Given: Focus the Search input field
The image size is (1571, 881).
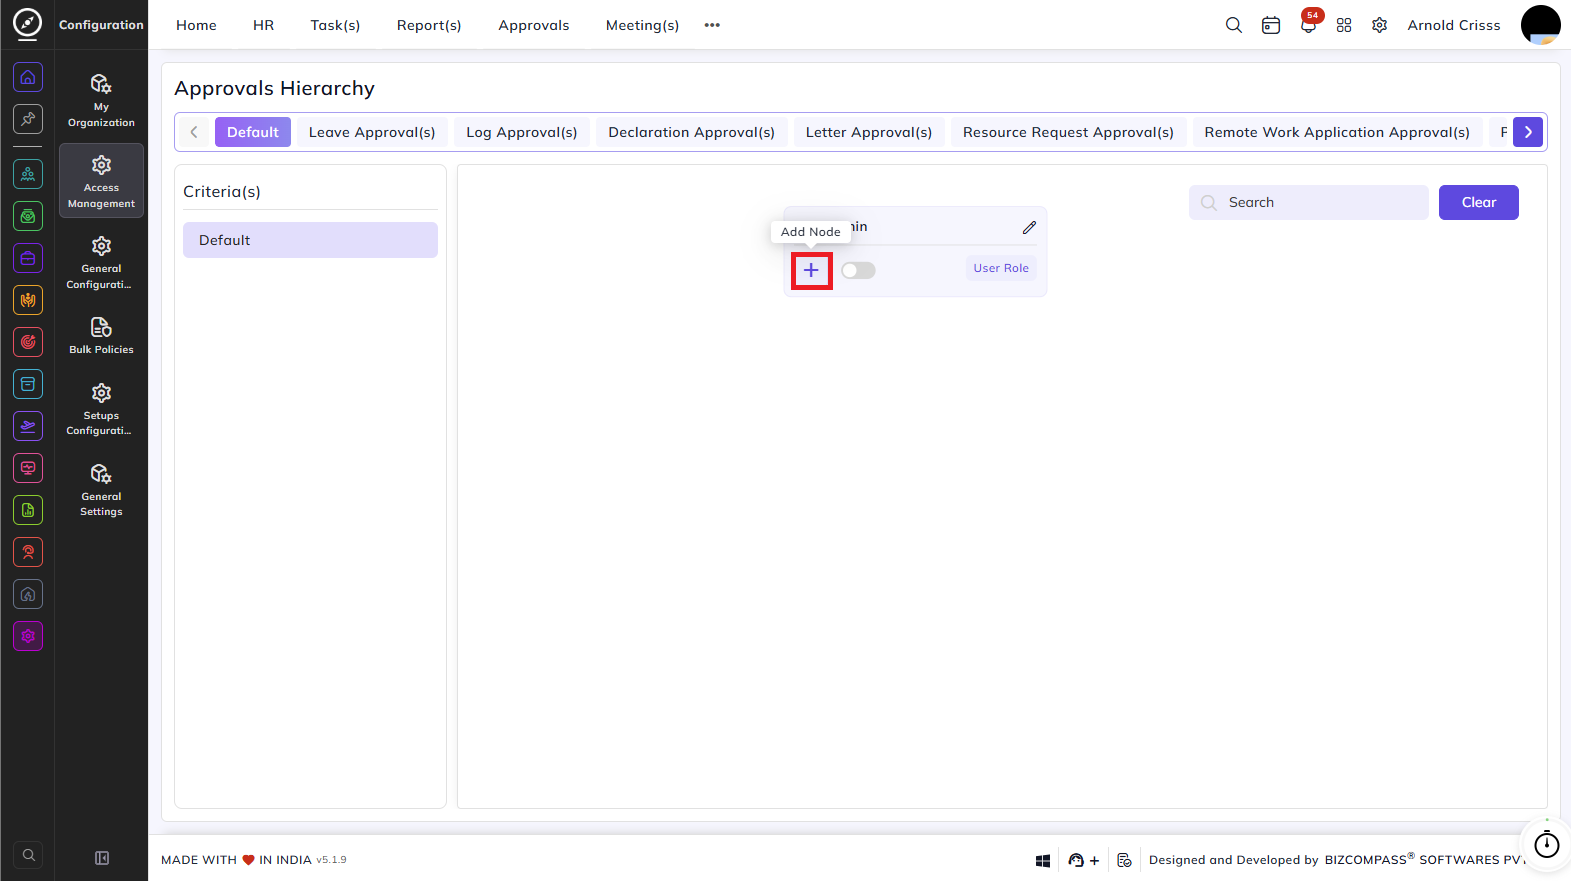Looking at the screenshot, I should [1308, 202].
